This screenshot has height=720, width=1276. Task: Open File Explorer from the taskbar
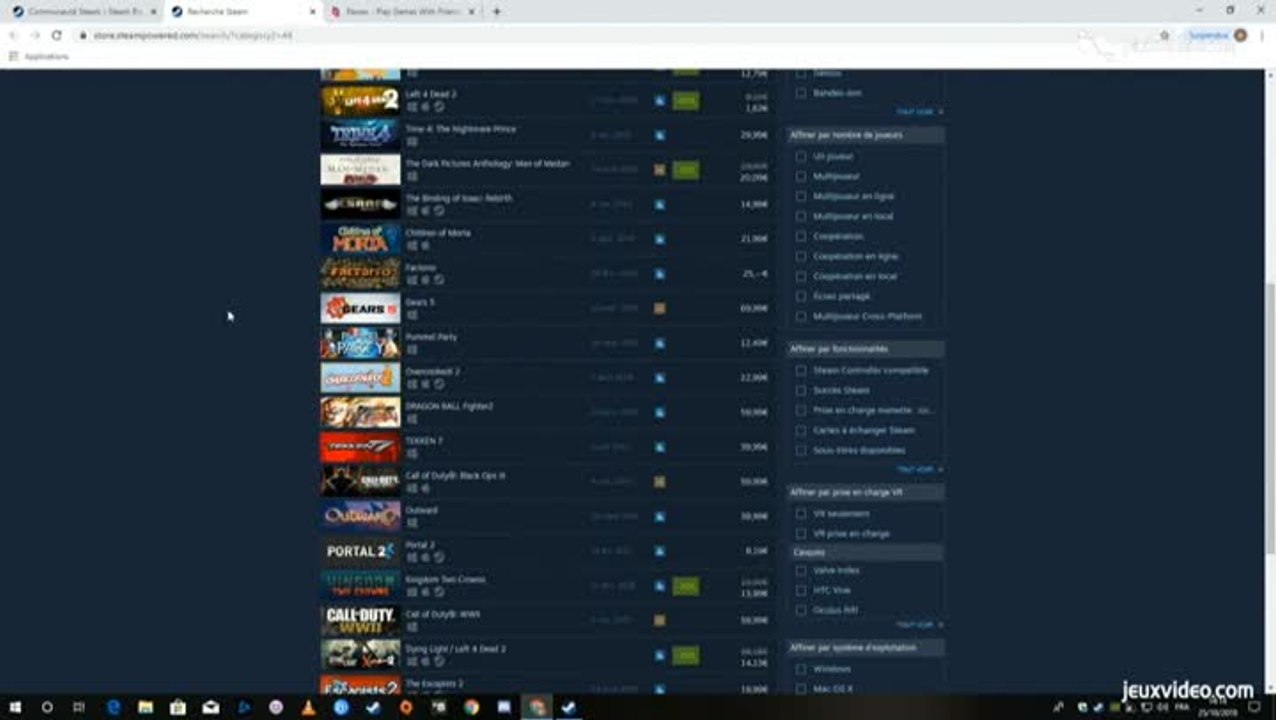tap(146, 707)
